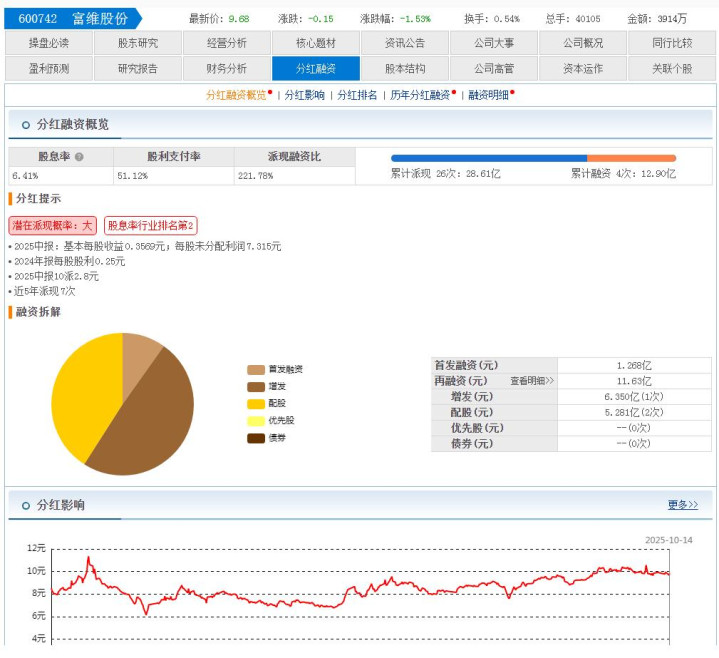Click the circle icon before 分红影响
Image resolution: width=719 pixels, height=658 pixels.
click(23, 506)
